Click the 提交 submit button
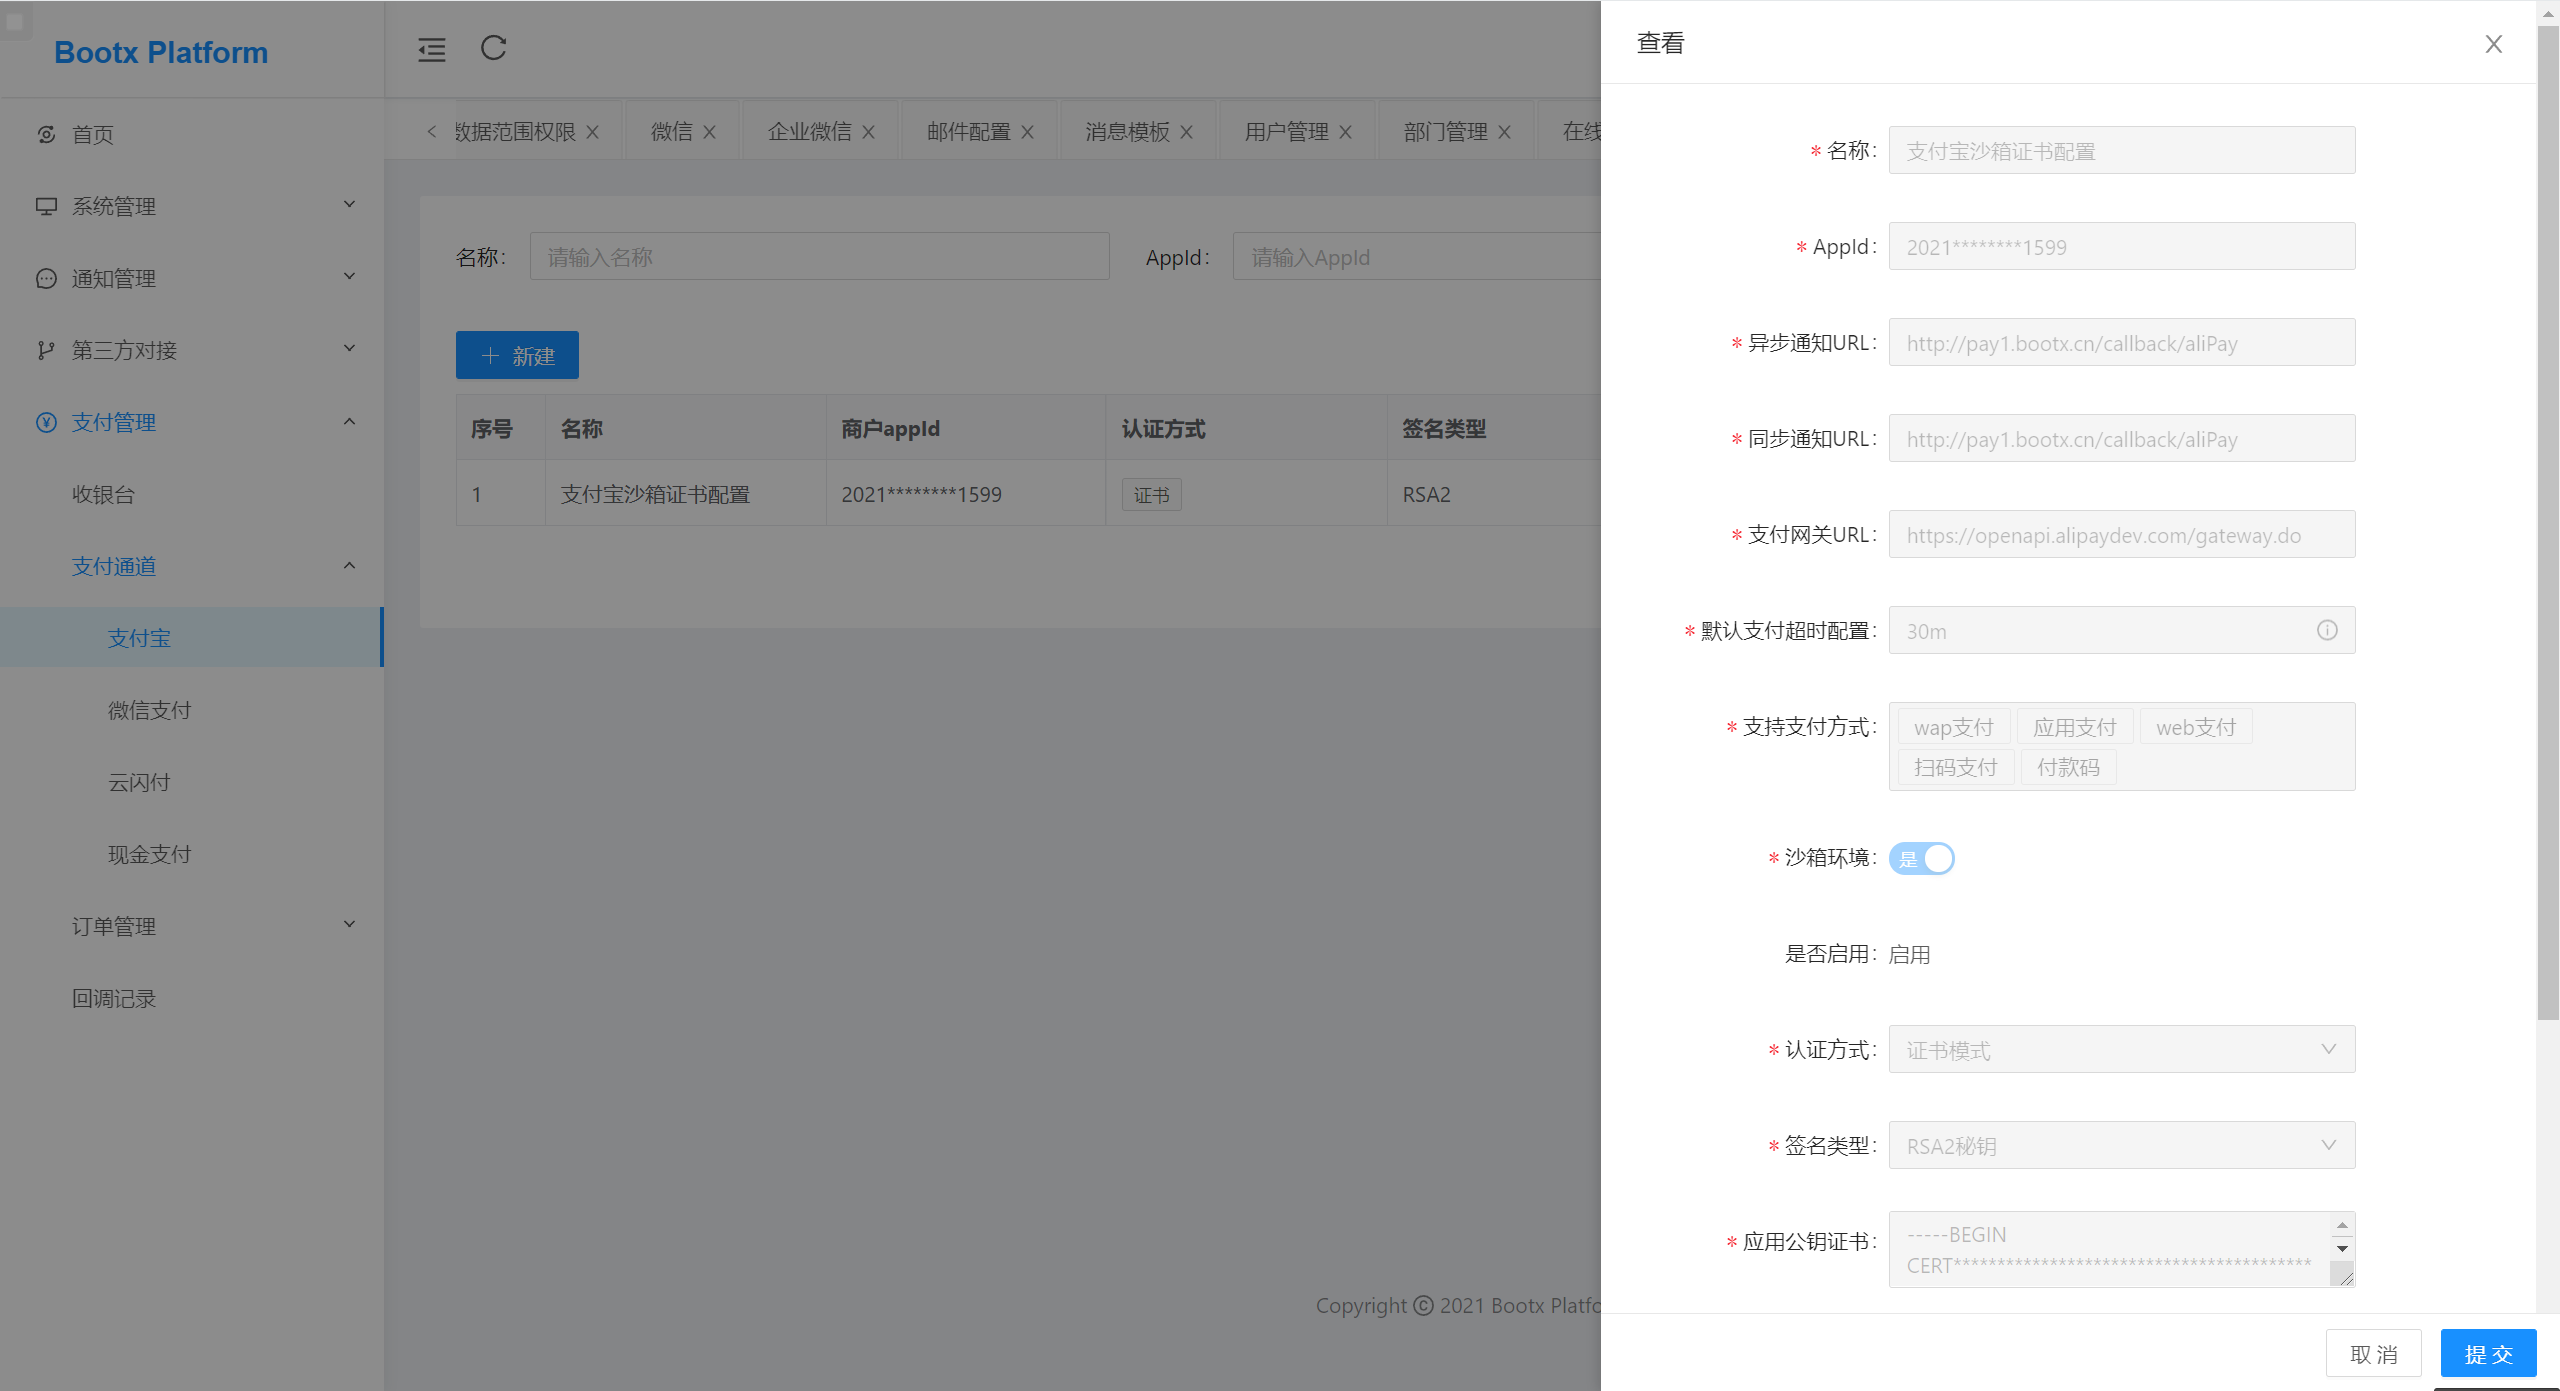Viewport: 2560px width, 1391px height. coord(2488,1353)
